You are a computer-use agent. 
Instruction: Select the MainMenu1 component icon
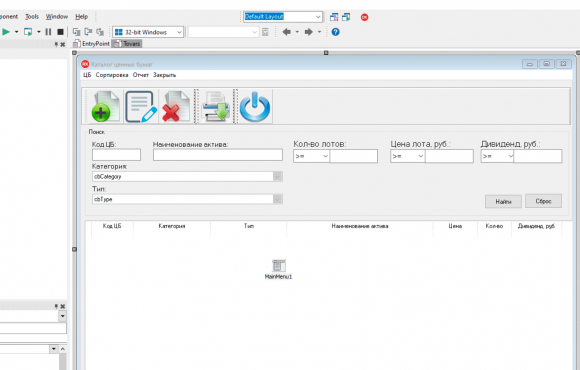pyautogui.click(x=279, y=265)
